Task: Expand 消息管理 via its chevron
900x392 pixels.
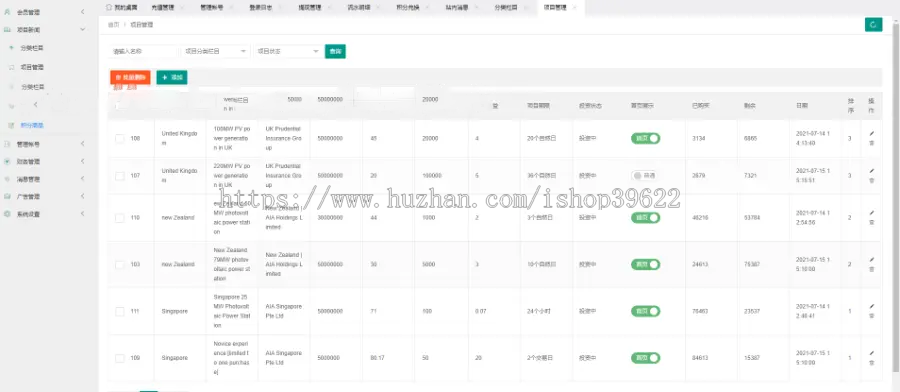Action: [x=83, y=179]
